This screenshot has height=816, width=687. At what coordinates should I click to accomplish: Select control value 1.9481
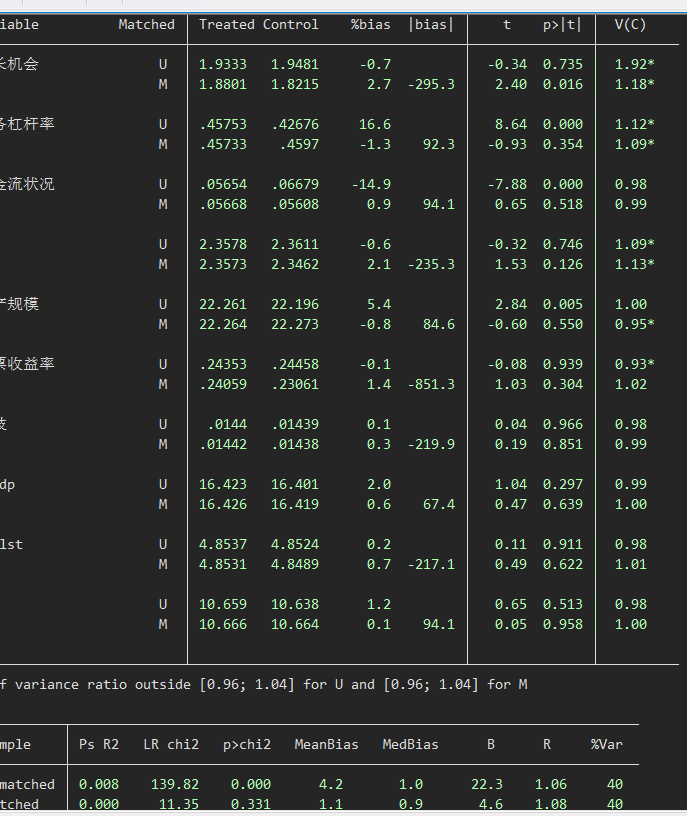click(x=295, y=65)
